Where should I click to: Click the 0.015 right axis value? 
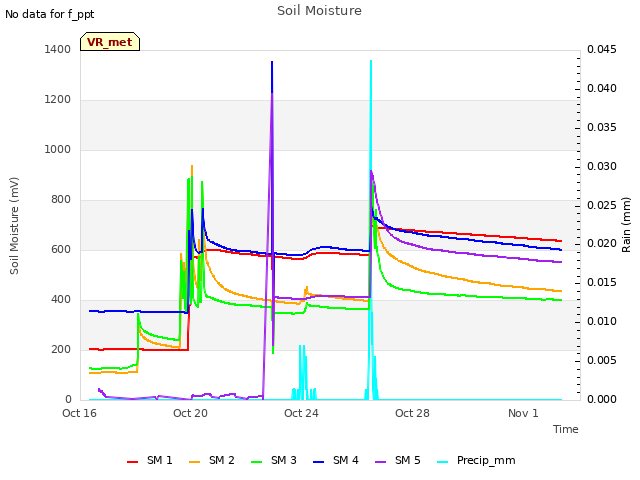[x=602, y=282]
